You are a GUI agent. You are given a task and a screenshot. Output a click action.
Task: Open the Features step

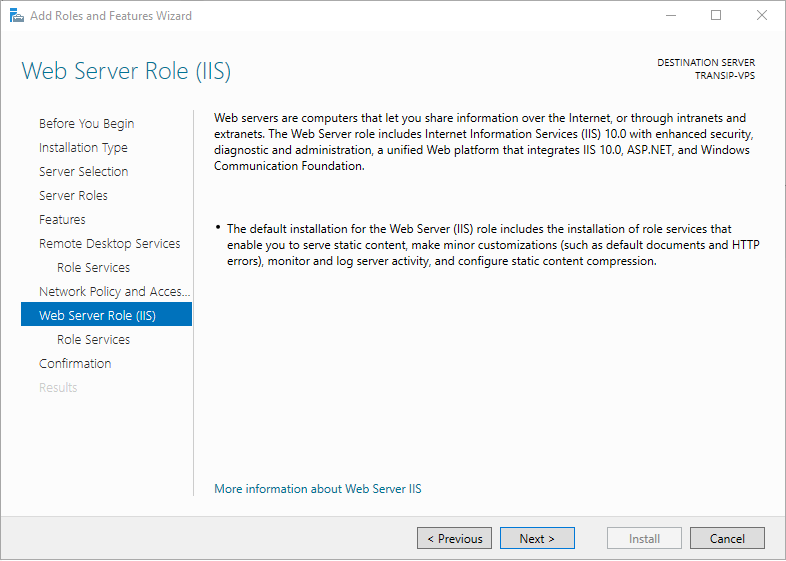point(62,220)
